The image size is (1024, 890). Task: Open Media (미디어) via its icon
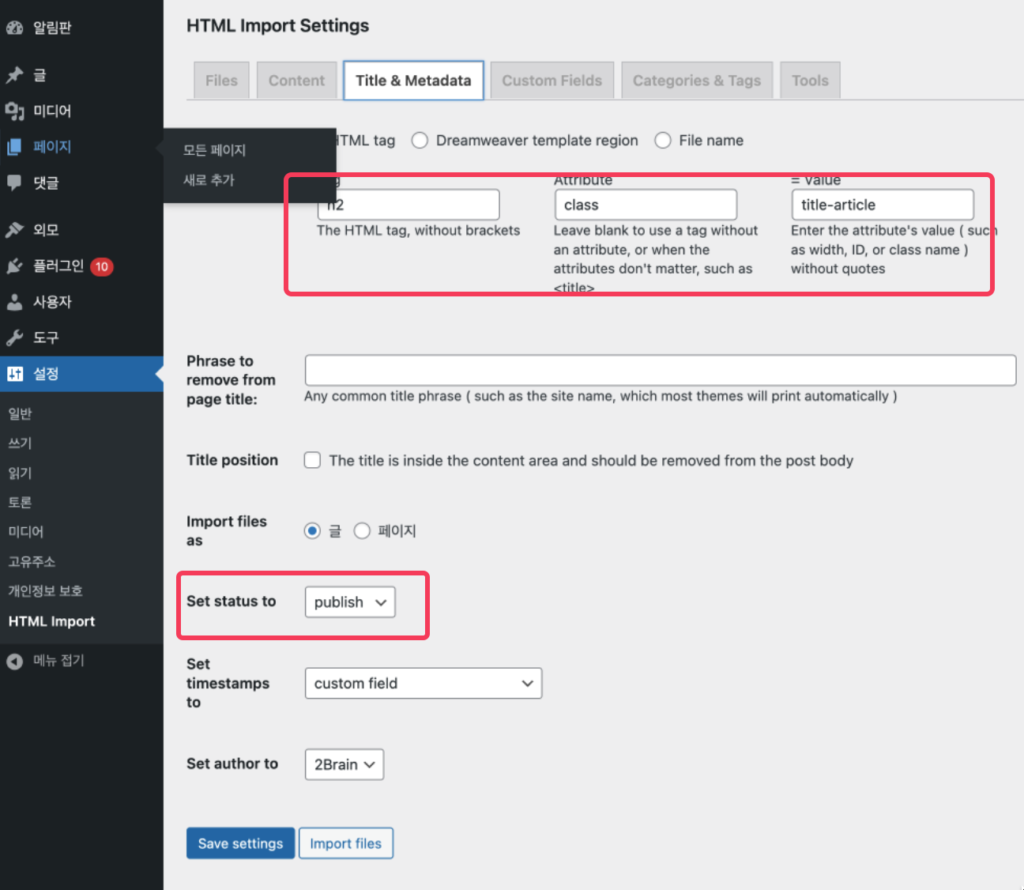pos(14,111)
